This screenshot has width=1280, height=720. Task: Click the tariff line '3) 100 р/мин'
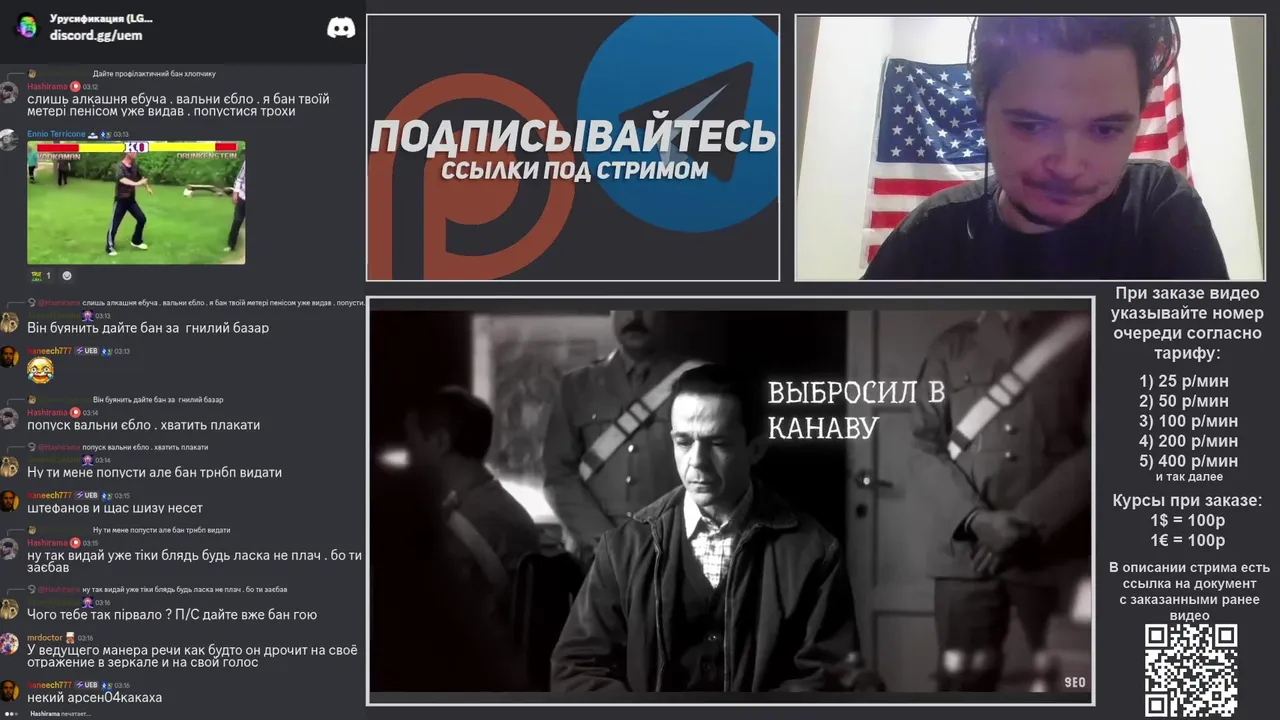coord(1189,421)
